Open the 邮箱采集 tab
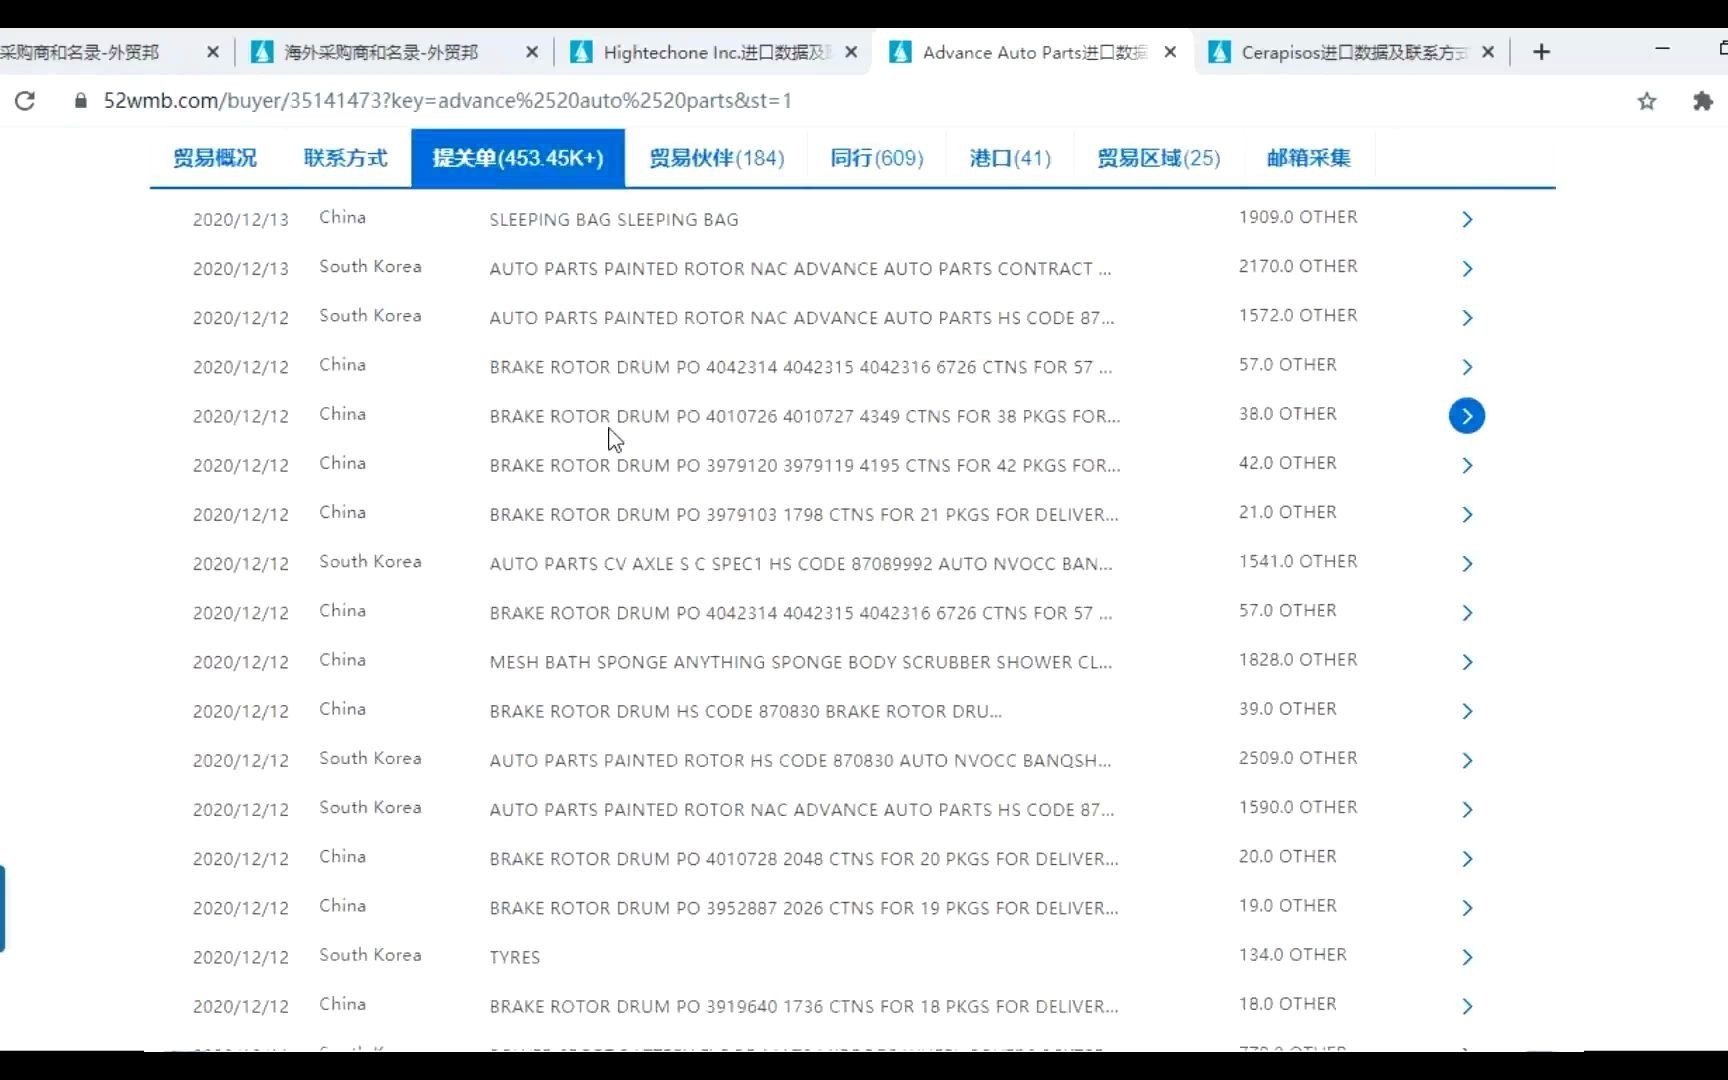Image resolution: width=1728 pixels, height=1080 pixels. tap(1308, 158)
